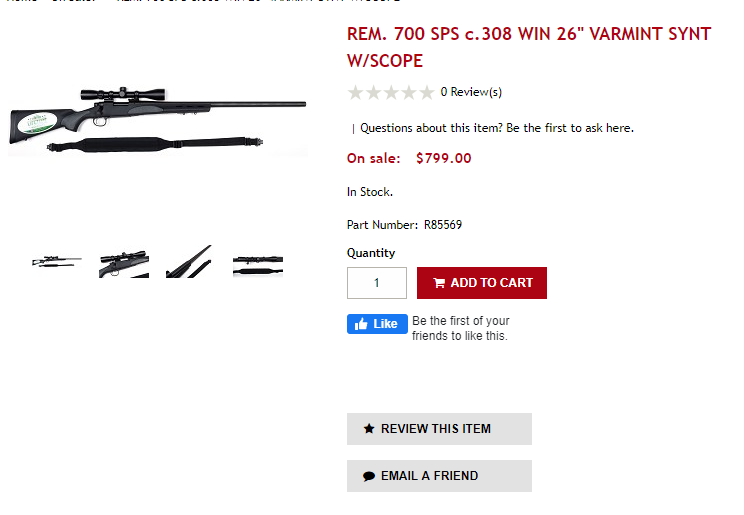Select the third rating star
744x515 pixels.
click(x=391, y=93)
